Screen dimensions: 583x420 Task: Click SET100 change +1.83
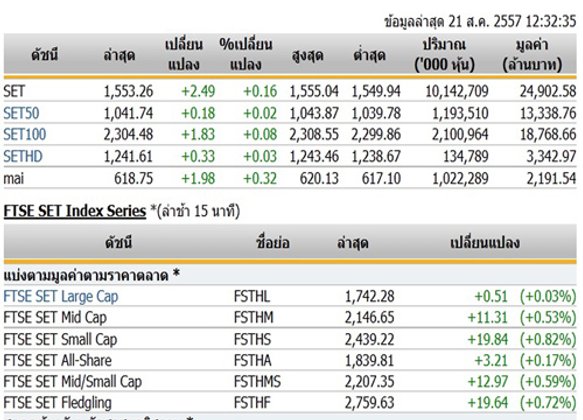pos(198,135)
